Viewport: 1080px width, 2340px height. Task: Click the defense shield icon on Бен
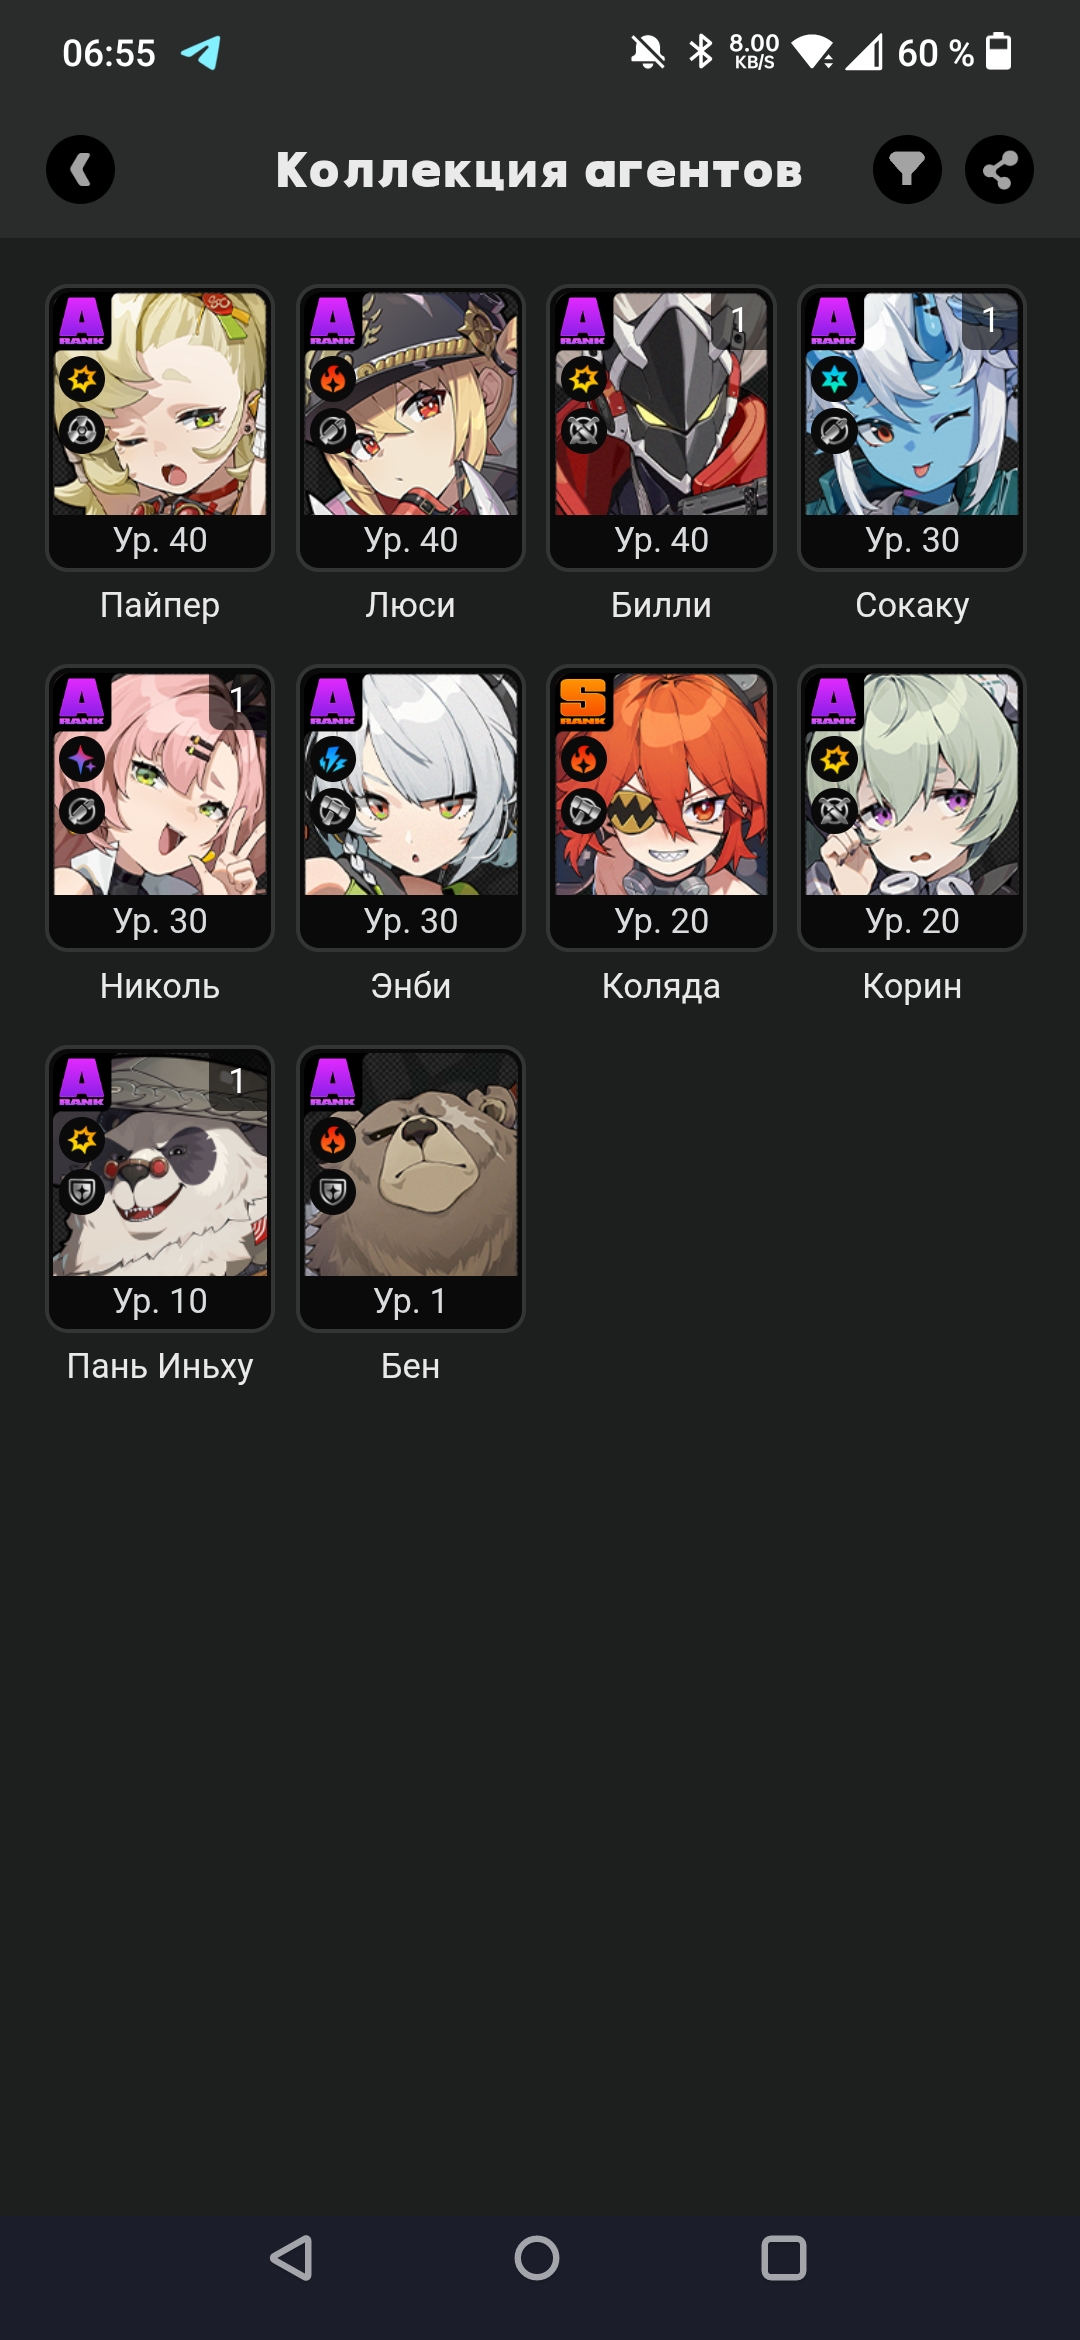(x=333, y=1192)
